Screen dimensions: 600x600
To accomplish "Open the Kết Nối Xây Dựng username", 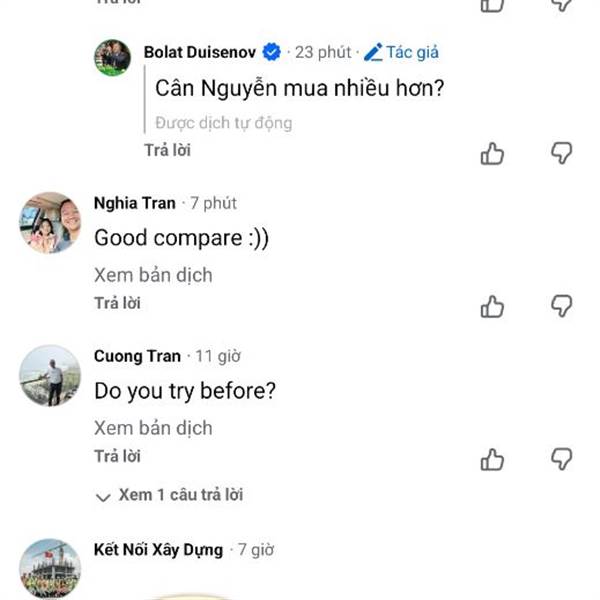I will click(x=158, y=549).
